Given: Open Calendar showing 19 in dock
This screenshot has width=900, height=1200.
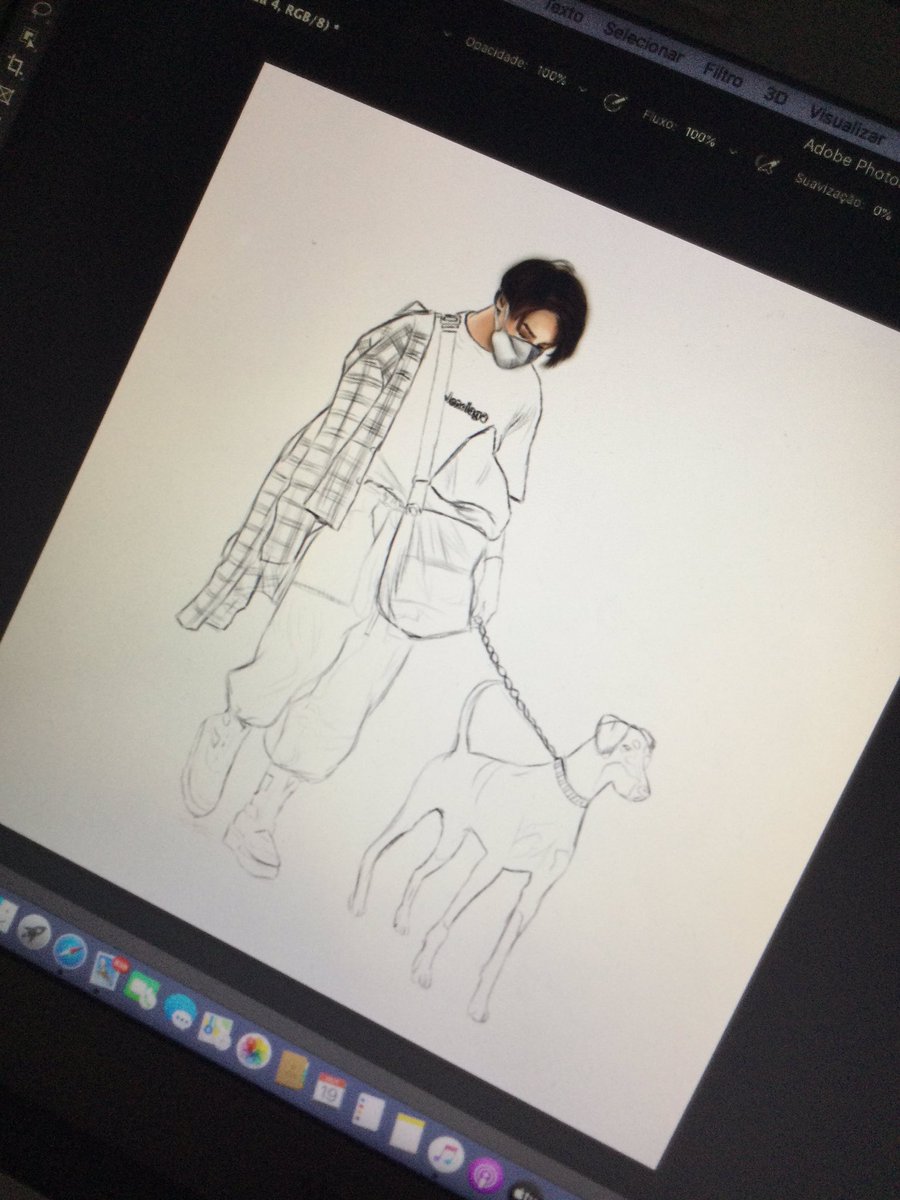Looking at the screenshot, I should [329, 1089].
